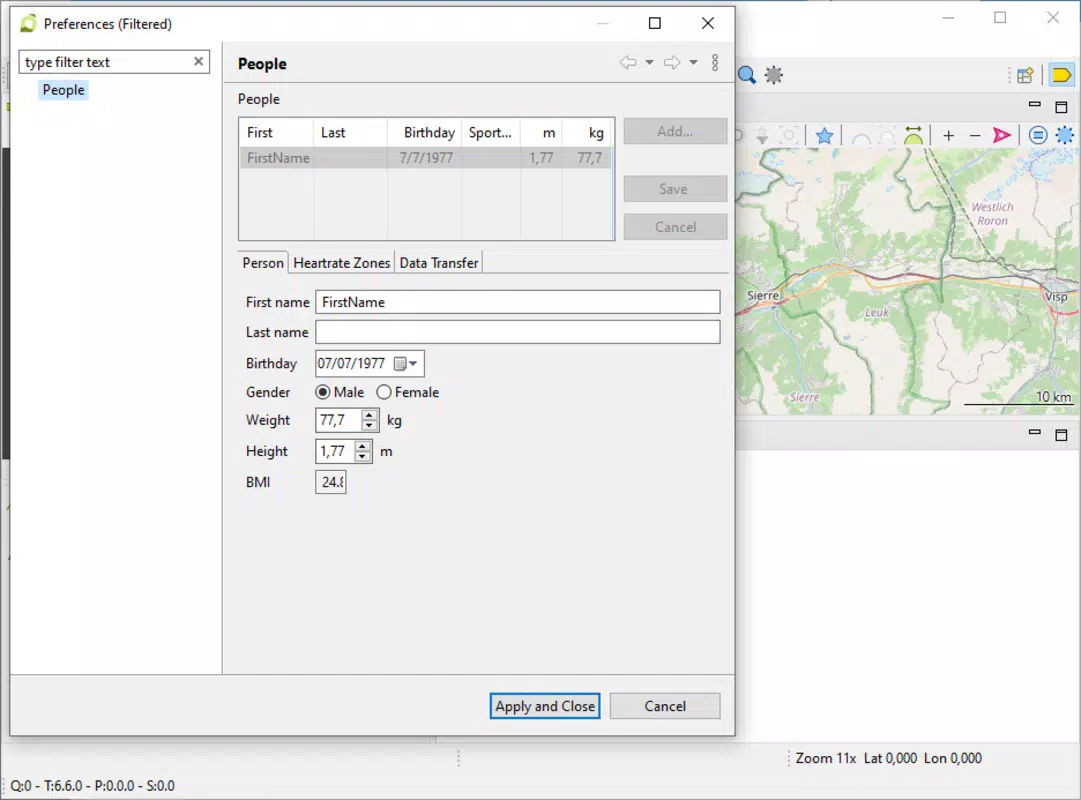Click the Weight value field 77,7

338,420
